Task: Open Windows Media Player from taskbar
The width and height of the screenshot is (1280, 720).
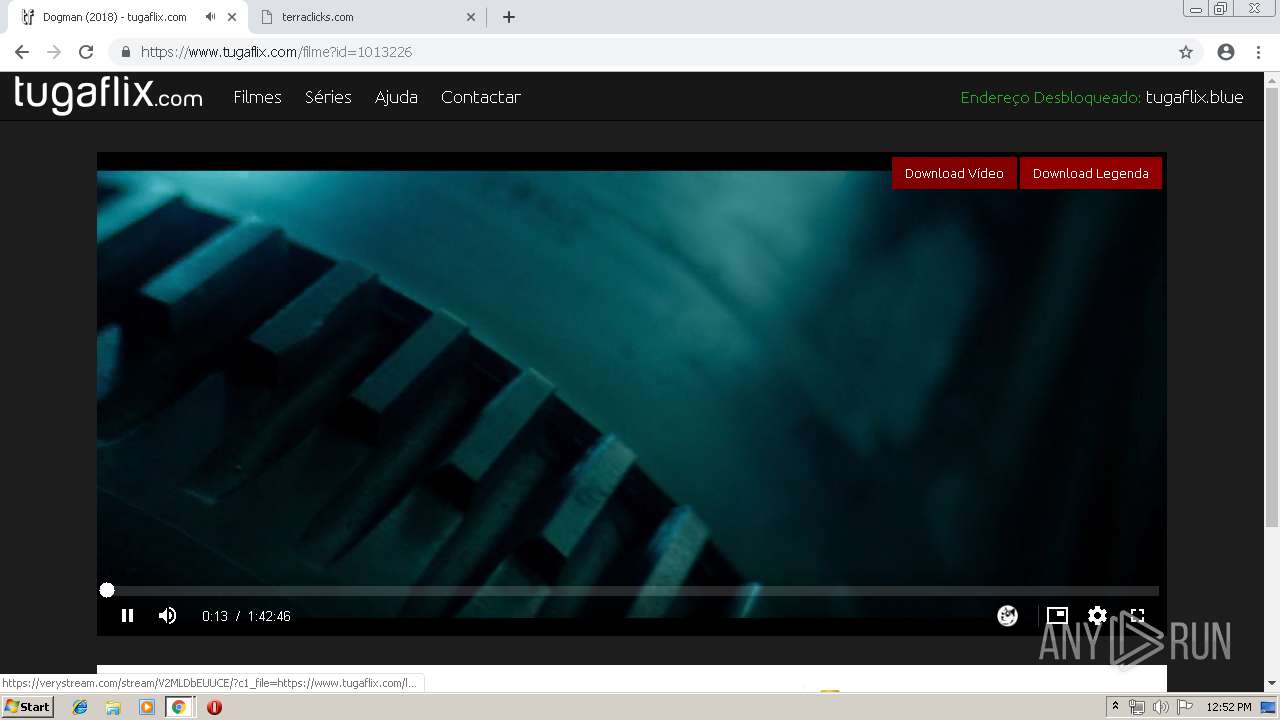Action: 146,707
